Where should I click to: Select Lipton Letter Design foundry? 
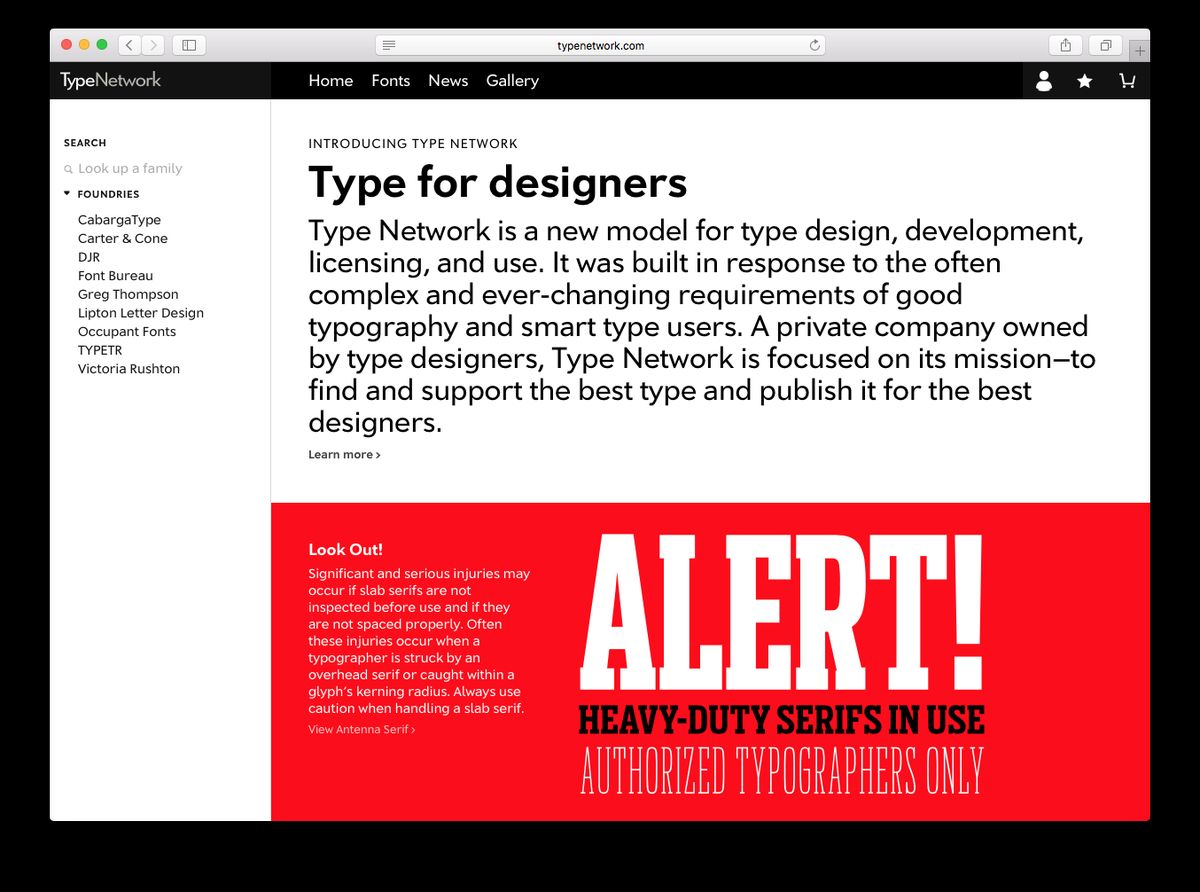(140, 313)
